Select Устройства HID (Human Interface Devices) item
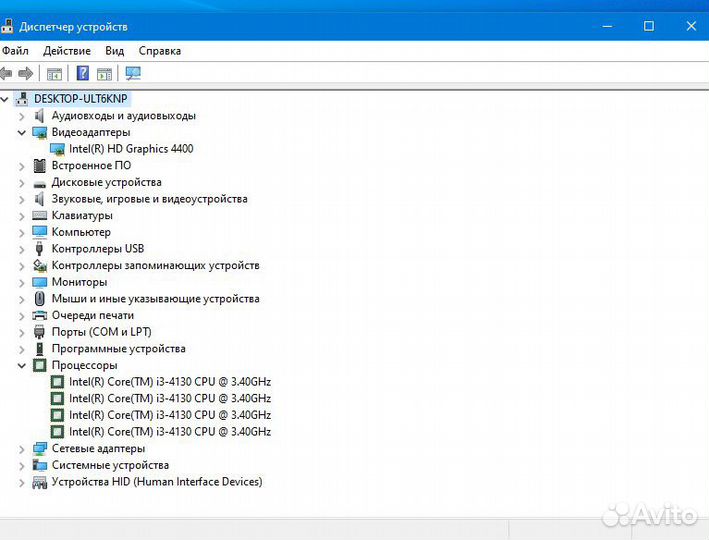 pos(156,482)
